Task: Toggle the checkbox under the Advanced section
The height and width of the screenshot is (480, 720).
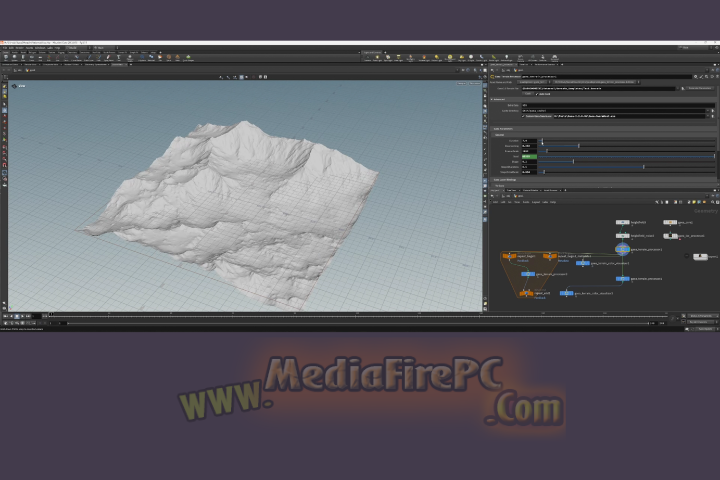Action: coord(523,116)
